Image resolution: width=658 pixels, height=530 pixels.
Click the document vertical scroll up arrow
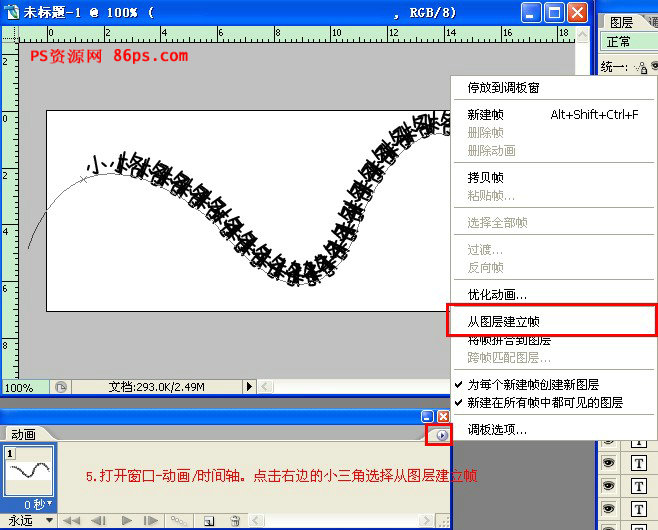tap(582, 34)
